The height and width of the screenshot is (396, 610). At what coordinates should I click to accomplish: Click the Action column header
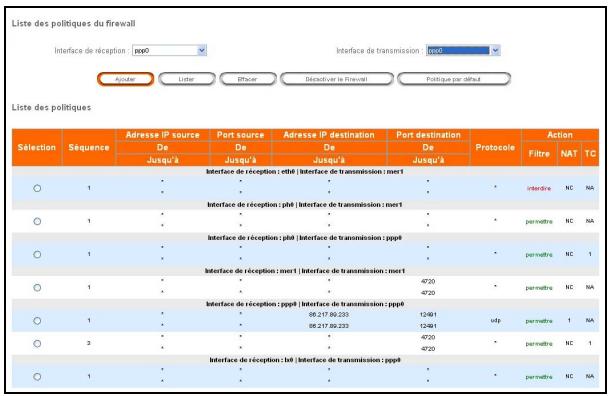[x=560, y=135]
